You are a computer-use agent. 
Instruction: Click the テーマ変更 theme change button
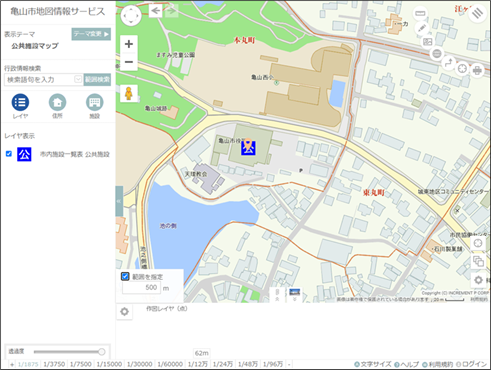[91, 34]
